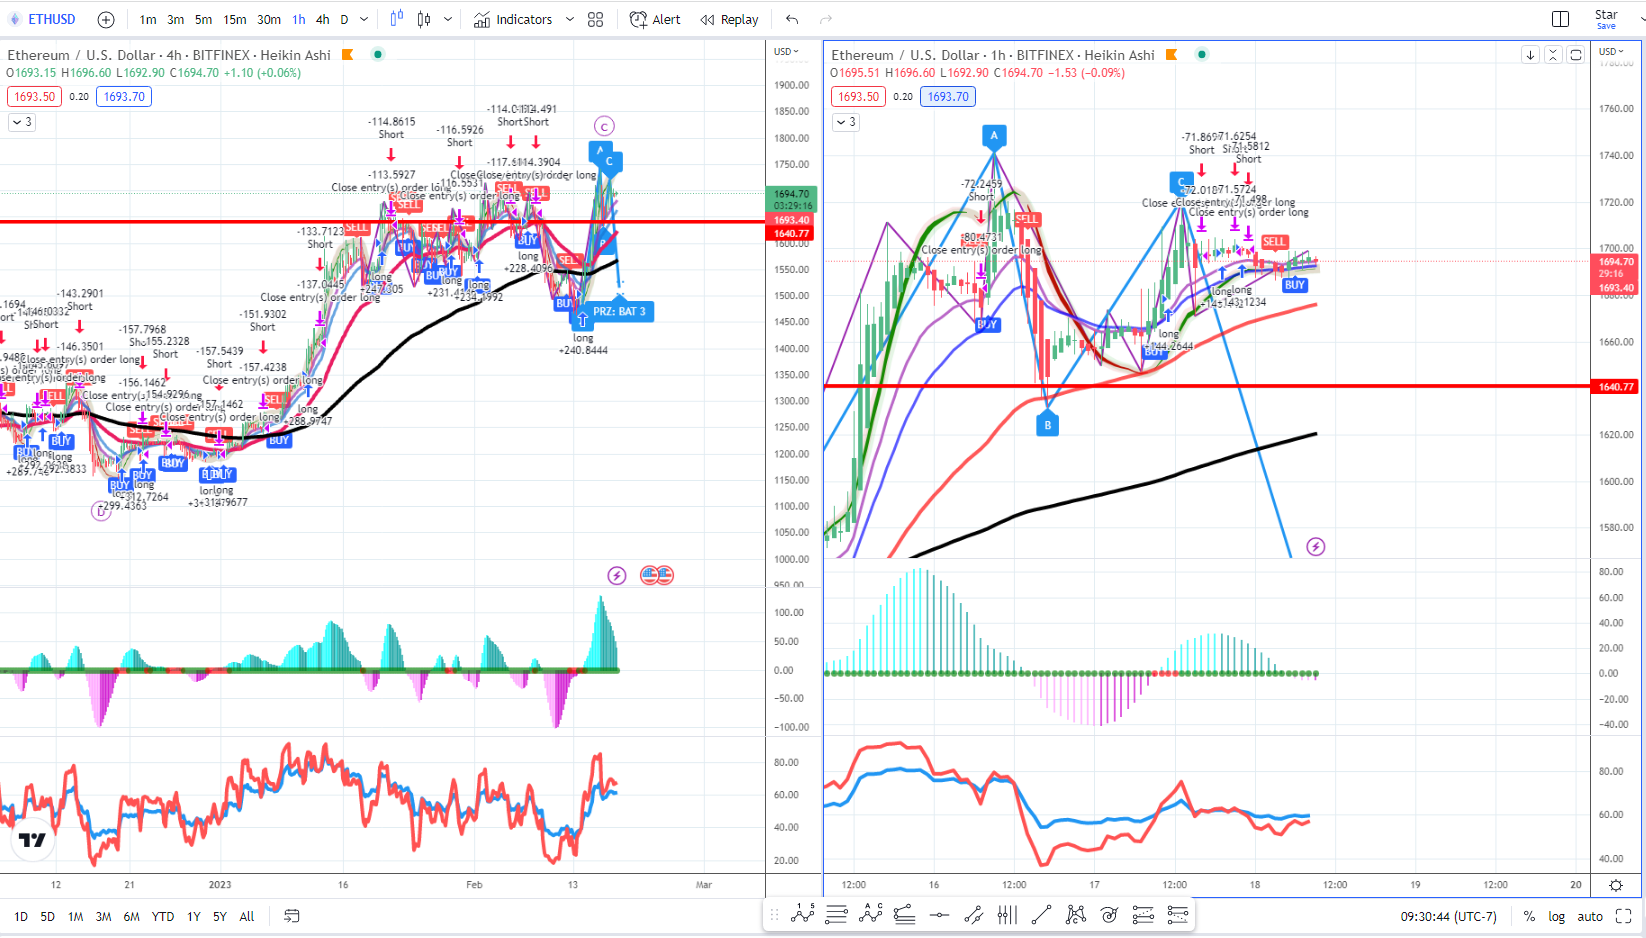The width and height of the screenshot is (1646, 938).
Task: Expand the Indicators favorites dropdown arrow
Action: coord(570,19)
